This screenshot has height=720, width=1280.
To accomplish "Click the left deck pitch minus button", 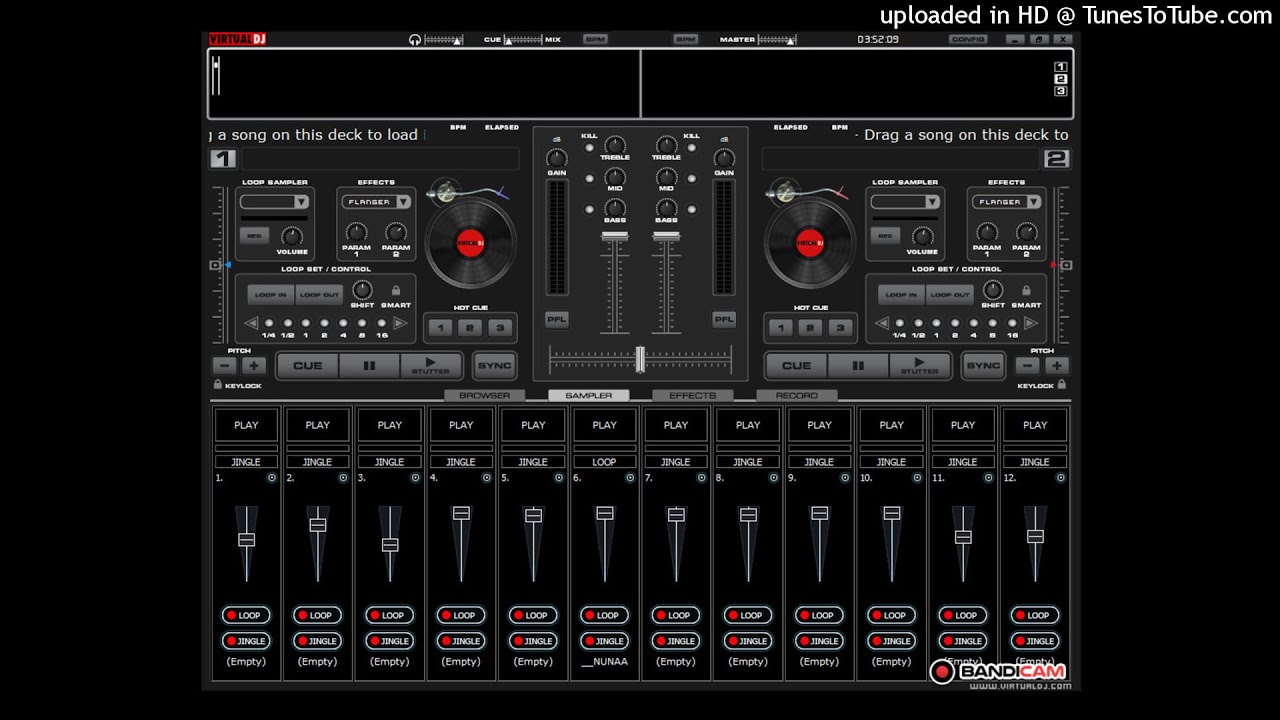I will tap(227, 366).
